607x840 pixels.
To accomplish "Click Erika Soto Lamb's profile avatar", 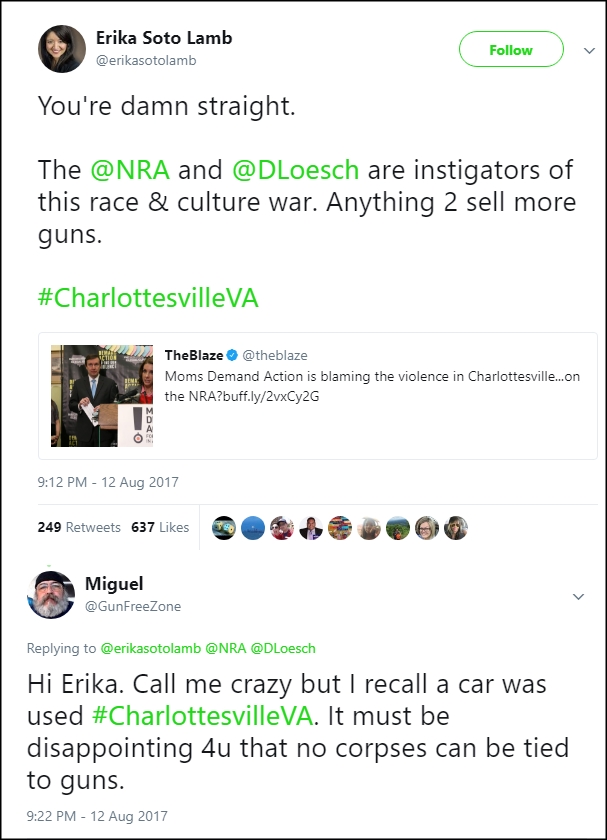I will pos(62,49).
